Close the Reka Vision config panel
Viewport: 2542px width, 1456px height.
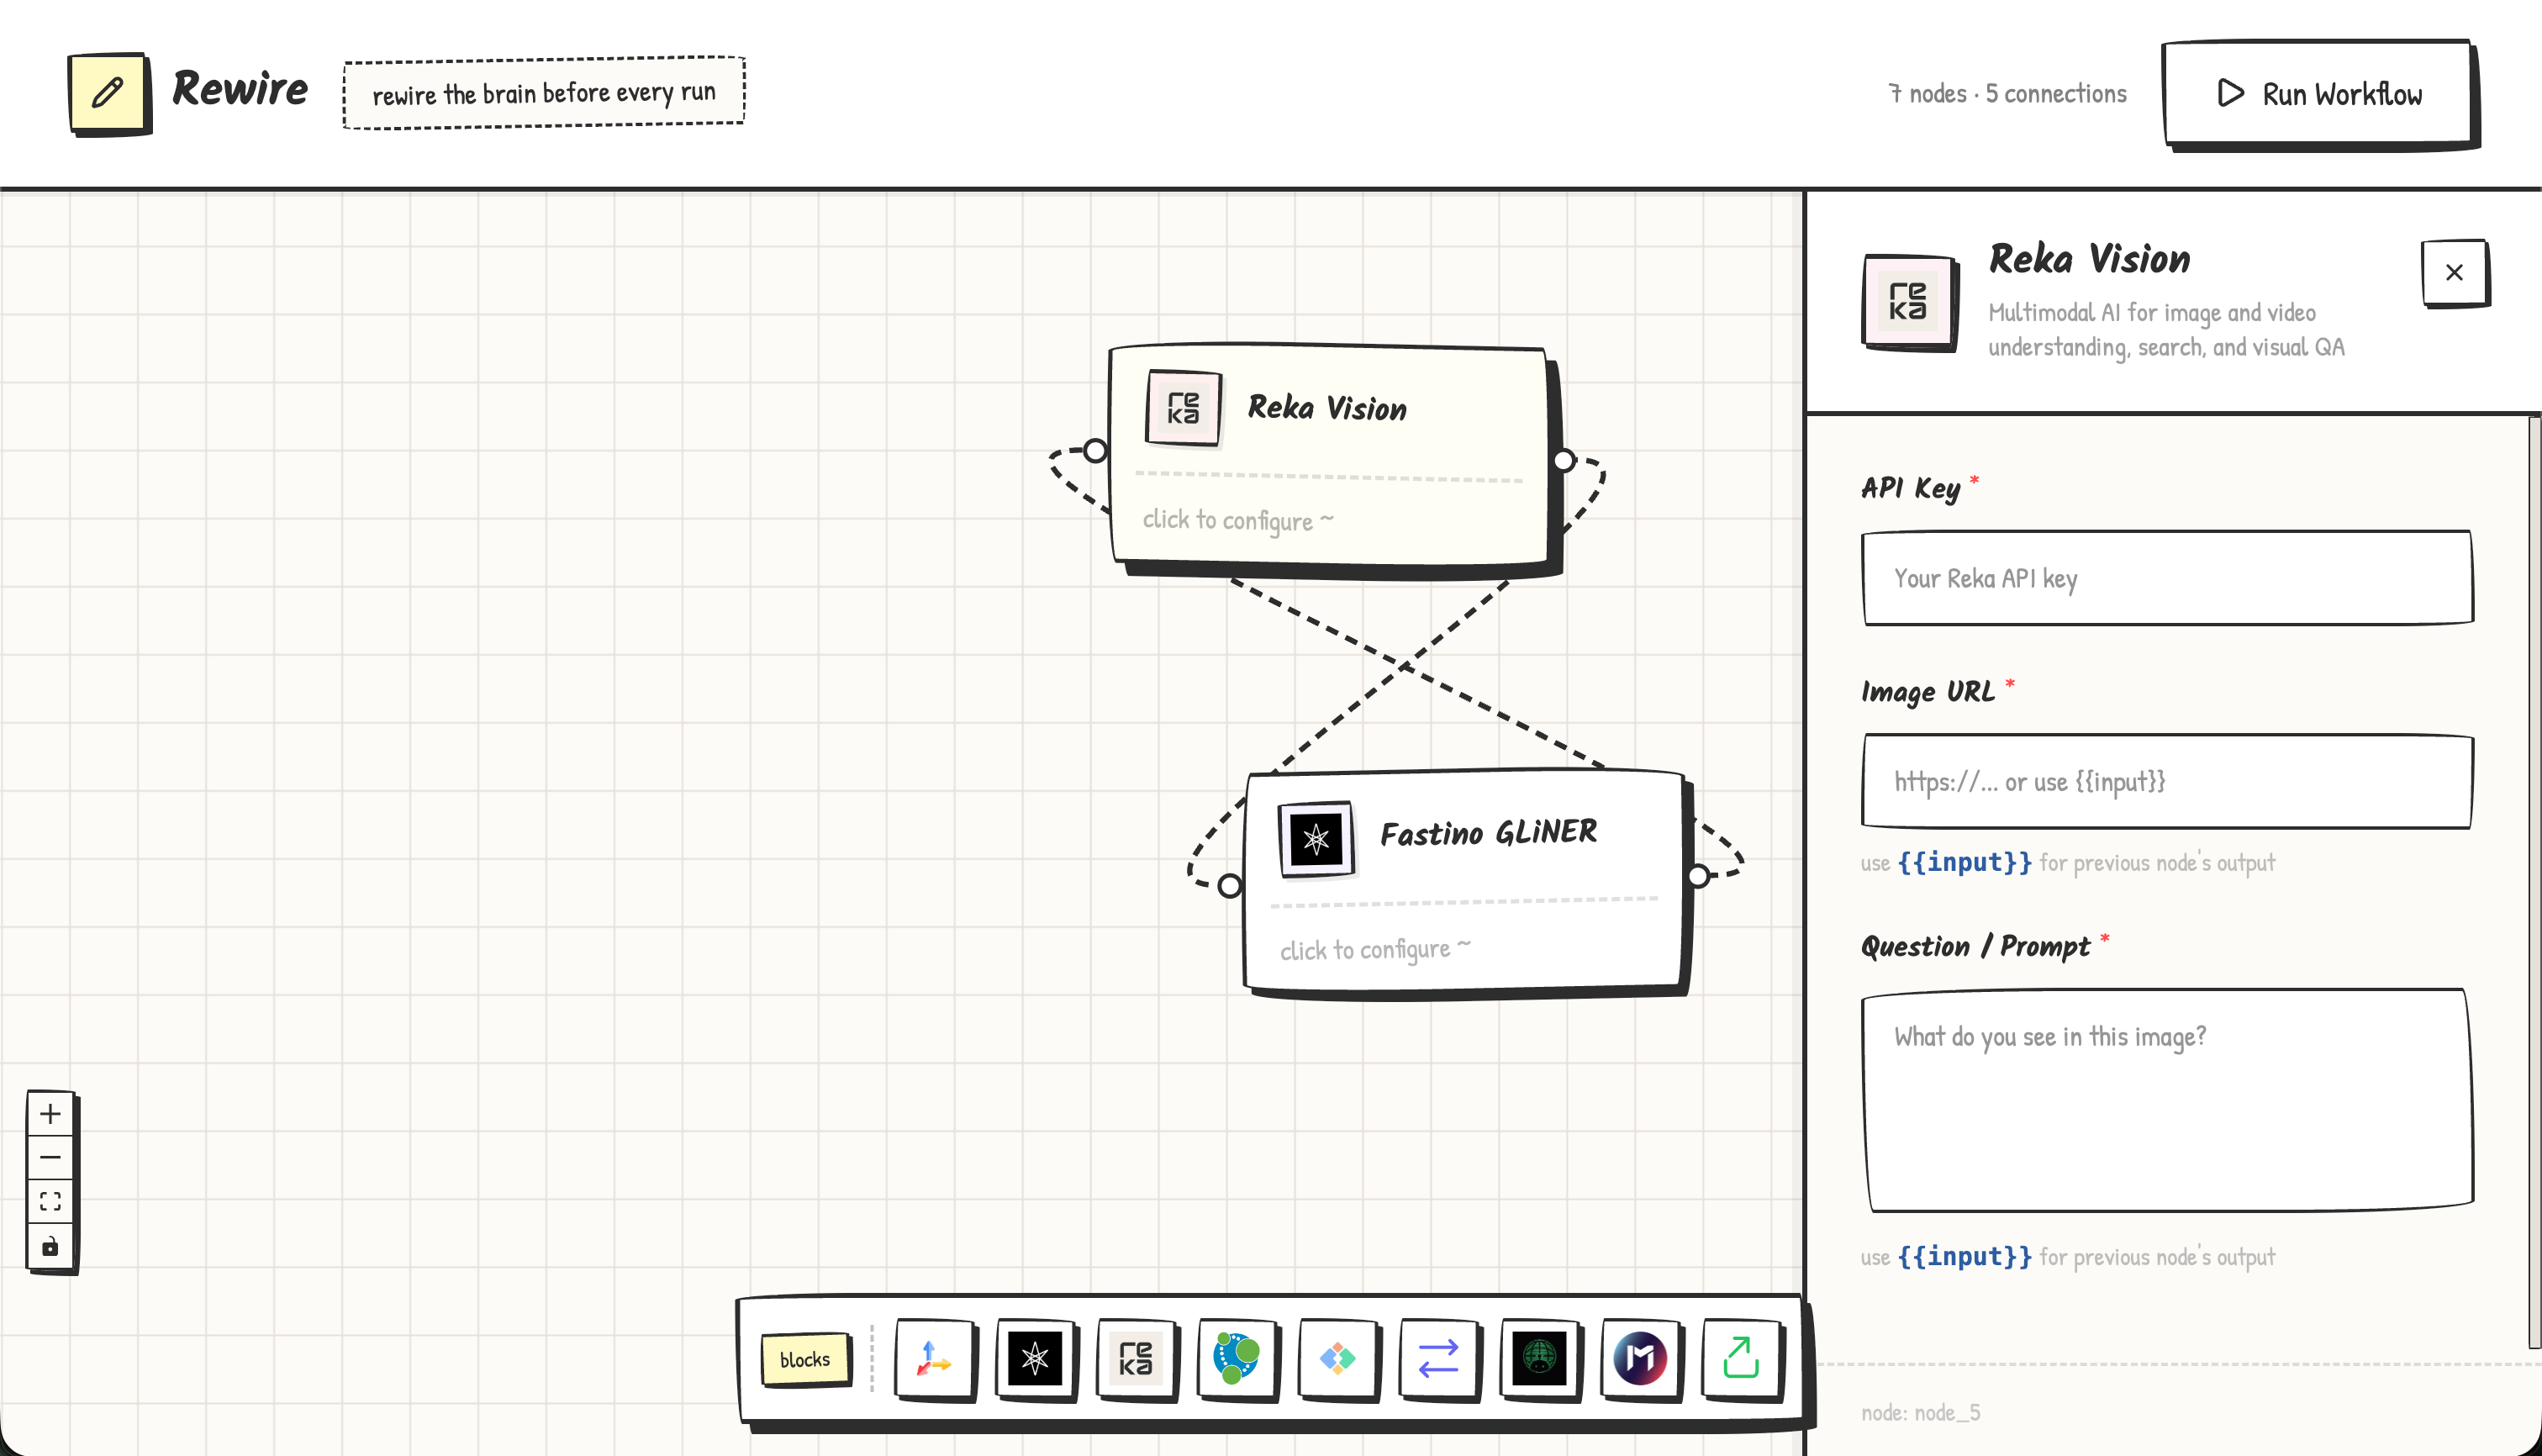tap(2454, 272)
